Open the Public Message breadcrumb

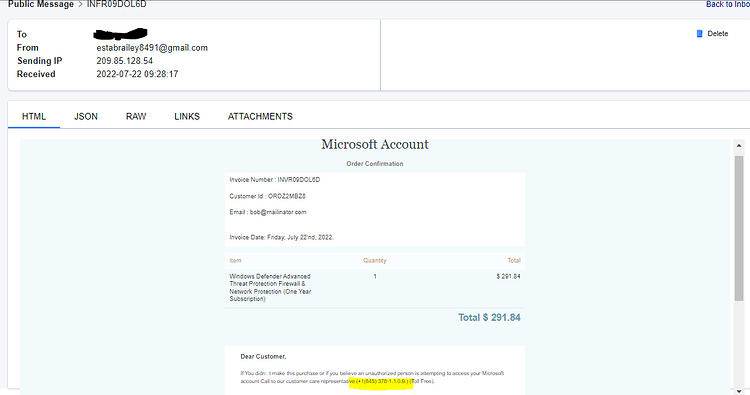click(41, 4)
